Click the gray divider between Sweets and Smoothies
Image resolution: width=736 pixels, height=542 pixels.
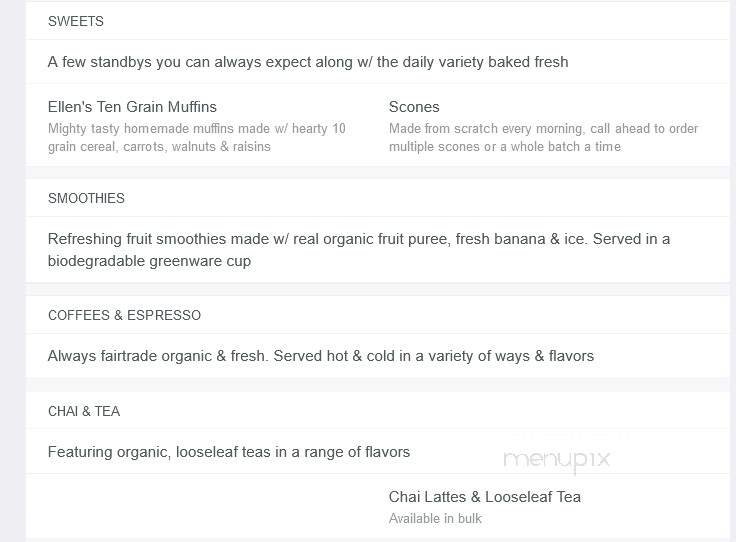(x=378, y=172)
